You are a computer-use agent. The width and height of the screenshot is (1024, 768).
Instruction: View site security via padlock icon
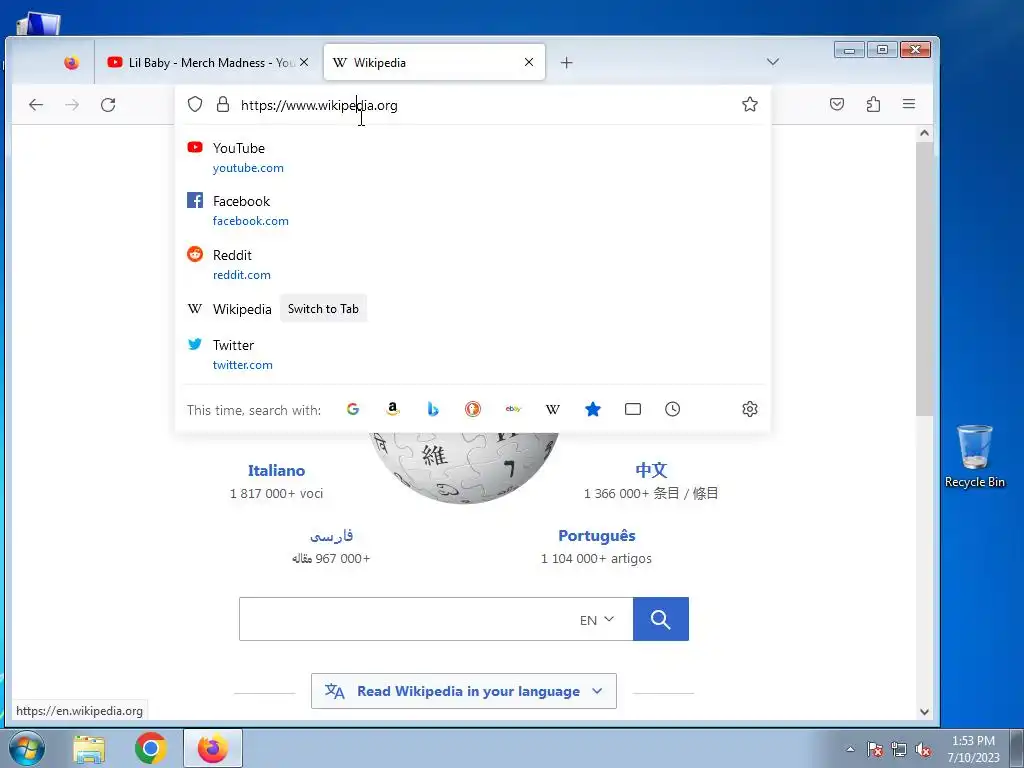tap(223, 104)
